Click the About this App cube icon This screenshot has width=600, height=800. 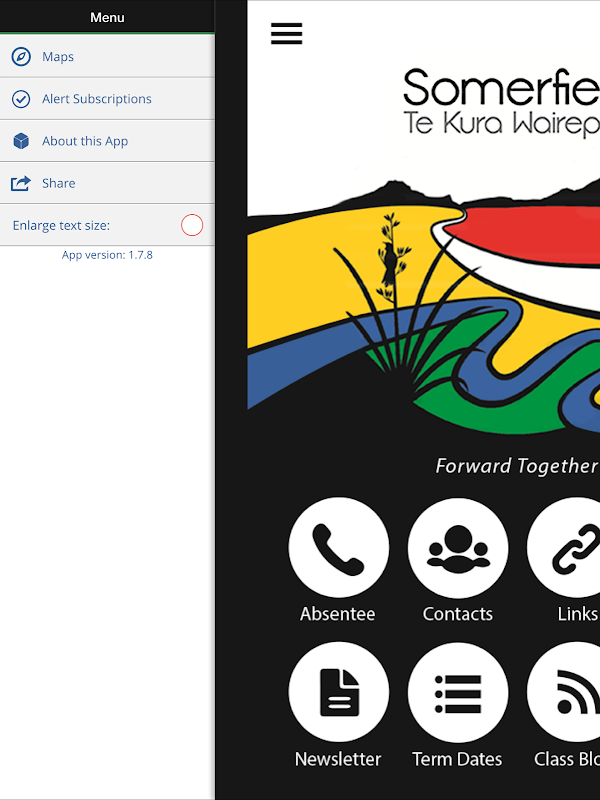21,141
